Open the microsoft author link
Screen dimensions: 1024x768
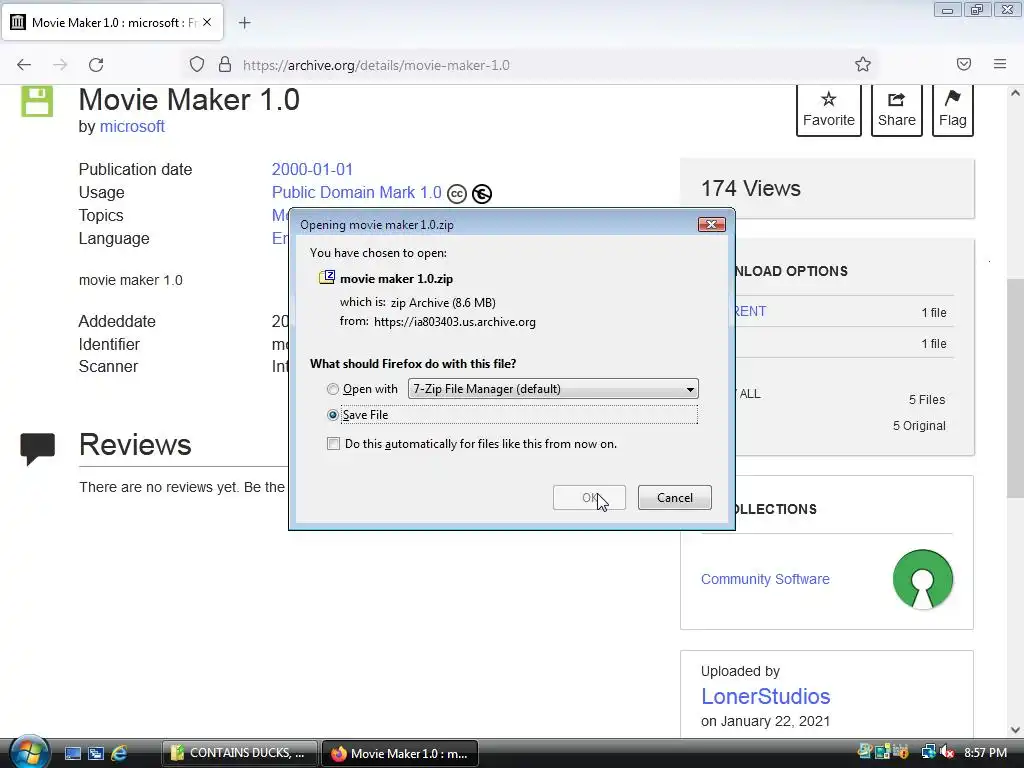132,127
